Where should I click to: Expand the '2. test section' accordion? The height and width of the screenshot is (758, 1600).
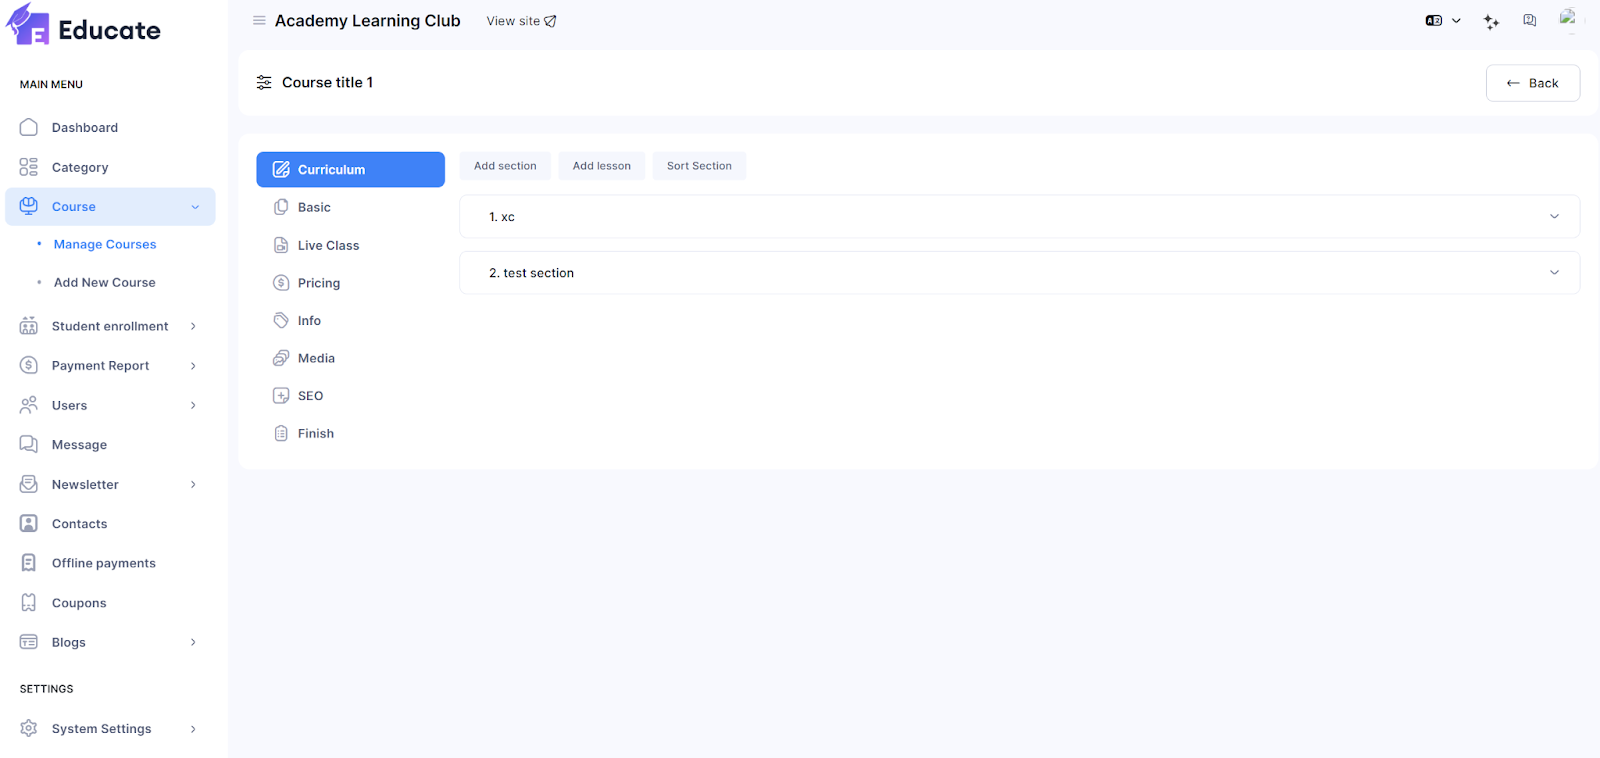coord(1018,273)
